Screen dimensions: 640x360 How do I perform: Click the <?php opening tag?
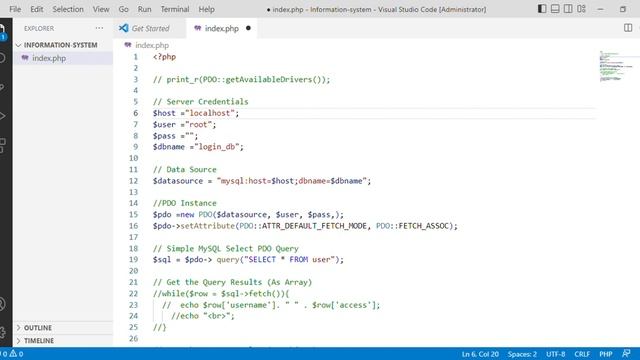[x=164, y=57]
